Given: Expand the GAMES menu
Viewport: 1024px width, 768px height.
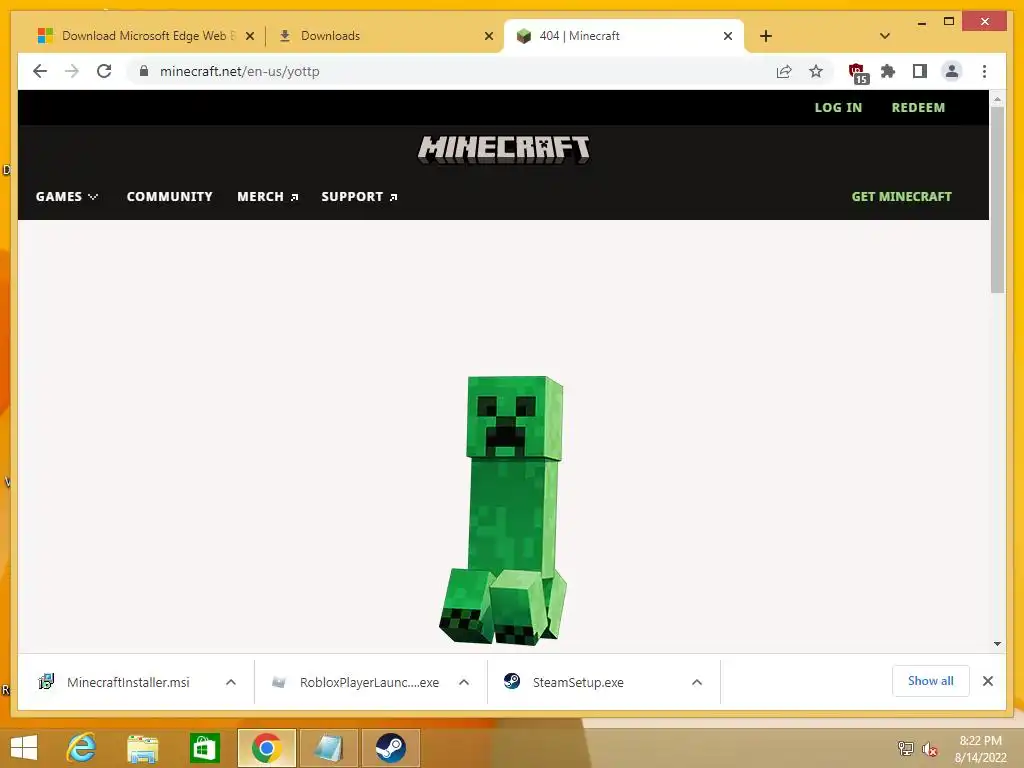Looking at the screenshot, I should pos(67,197).
